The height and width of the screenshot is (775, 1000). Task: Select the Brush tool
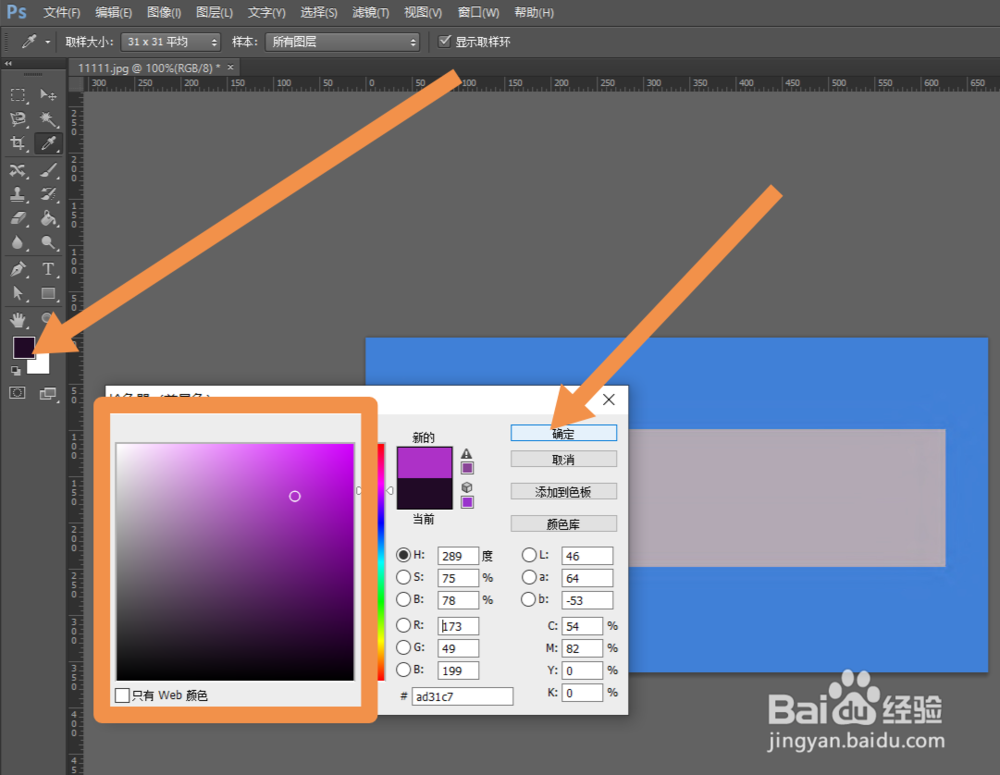coord(48,170)
